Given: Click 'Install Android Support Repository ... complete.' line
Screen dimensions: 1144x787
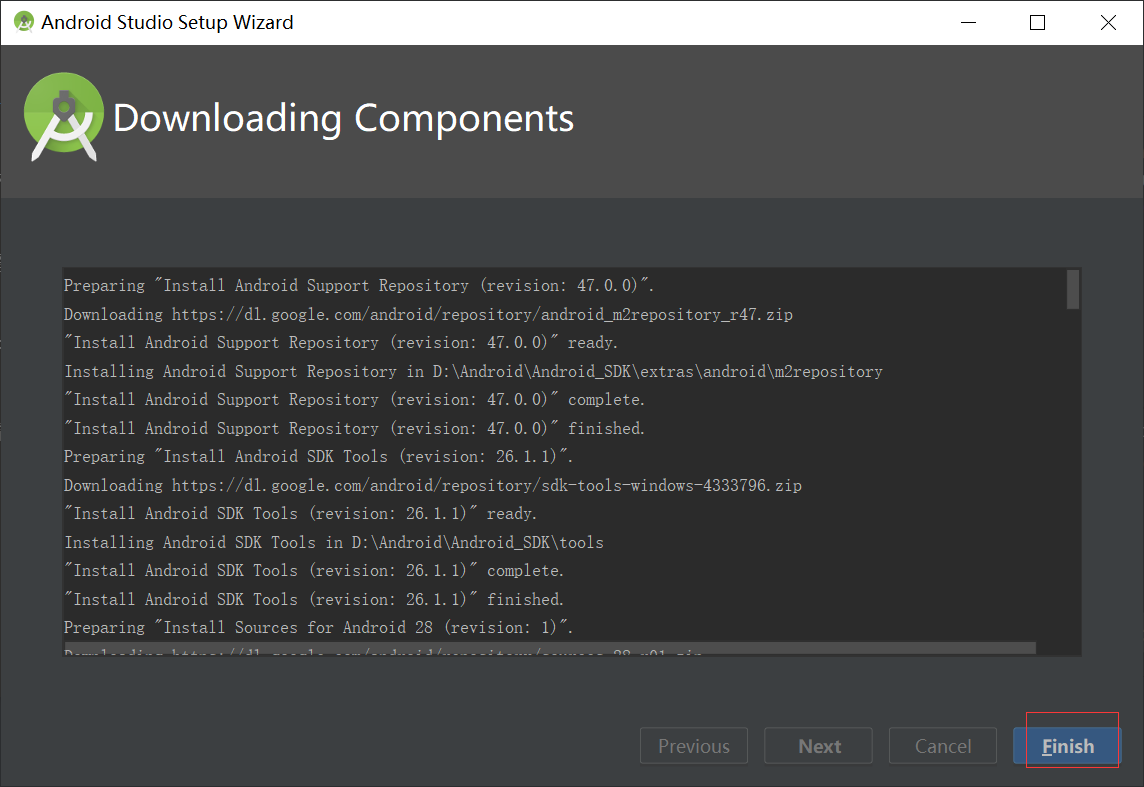Looking at the screenshot, I should tap(355, 399).
